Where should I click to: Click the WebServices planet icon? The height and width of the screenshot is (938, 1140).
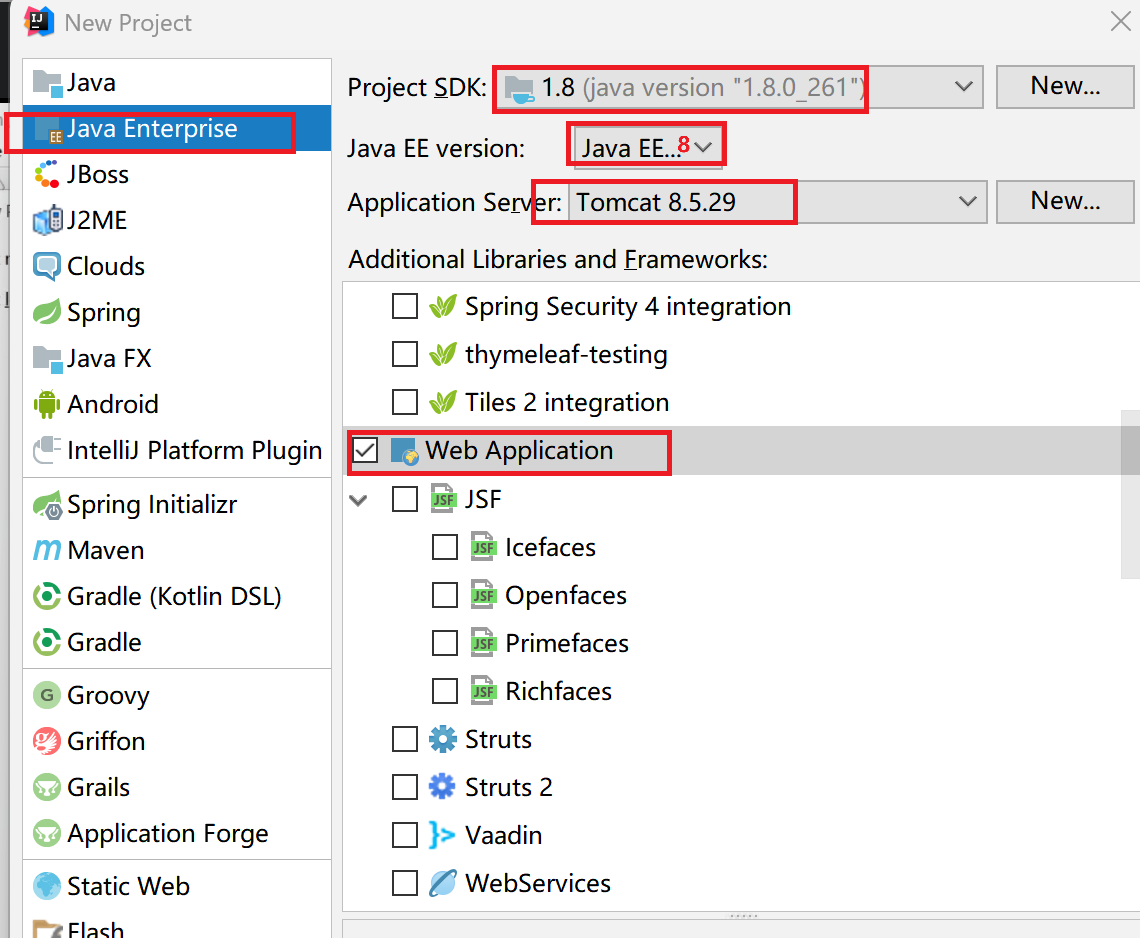[x=442, y=883]
